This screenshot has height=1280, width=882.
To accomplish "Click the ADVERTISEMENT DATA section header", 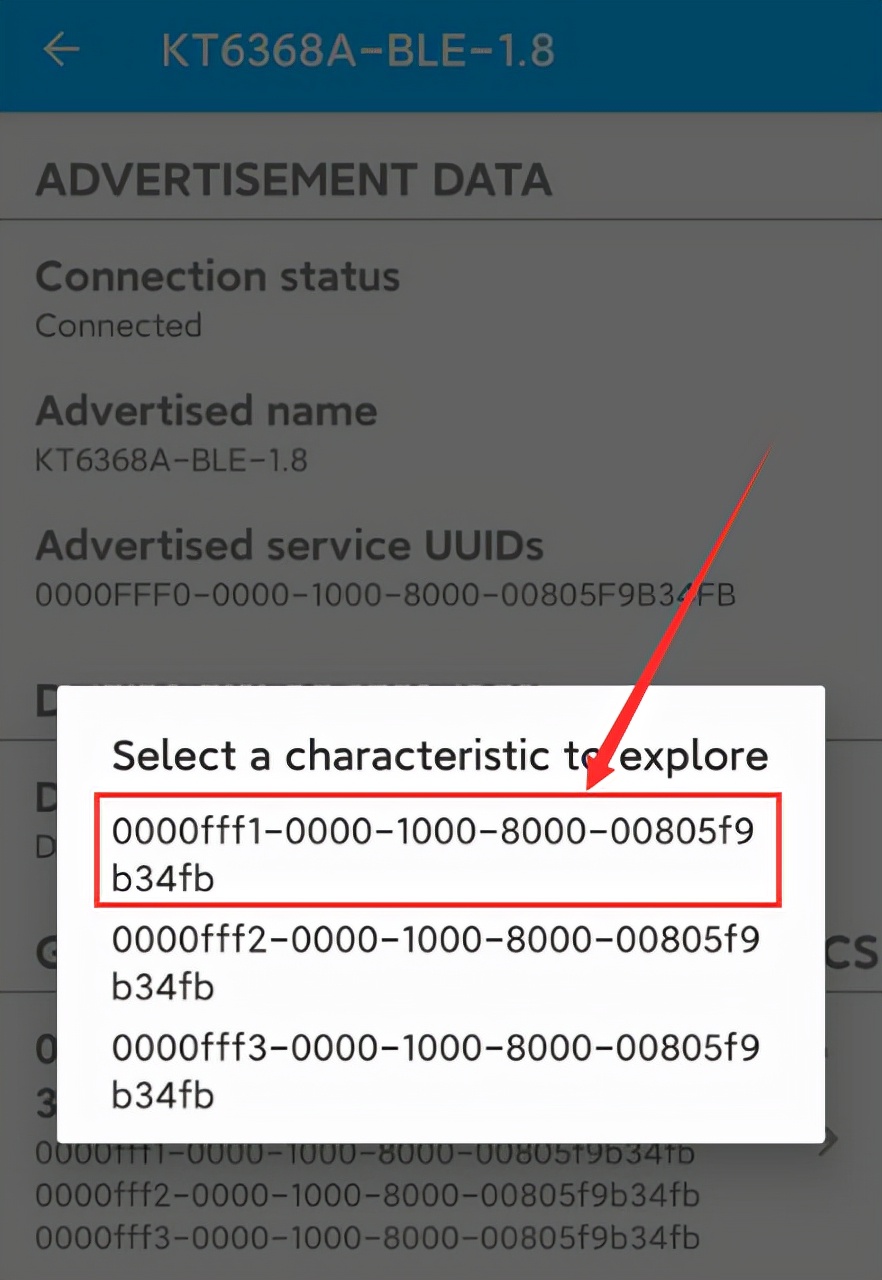I will [293, 180].
